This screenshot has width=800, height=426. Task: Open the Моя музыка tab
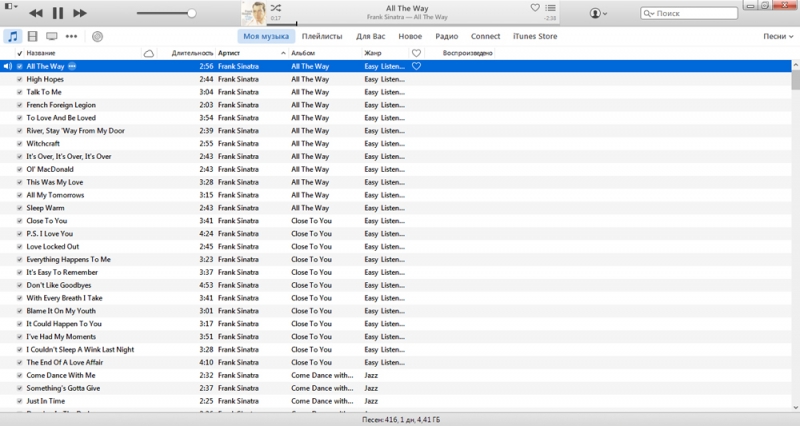[x=266, y=36]
